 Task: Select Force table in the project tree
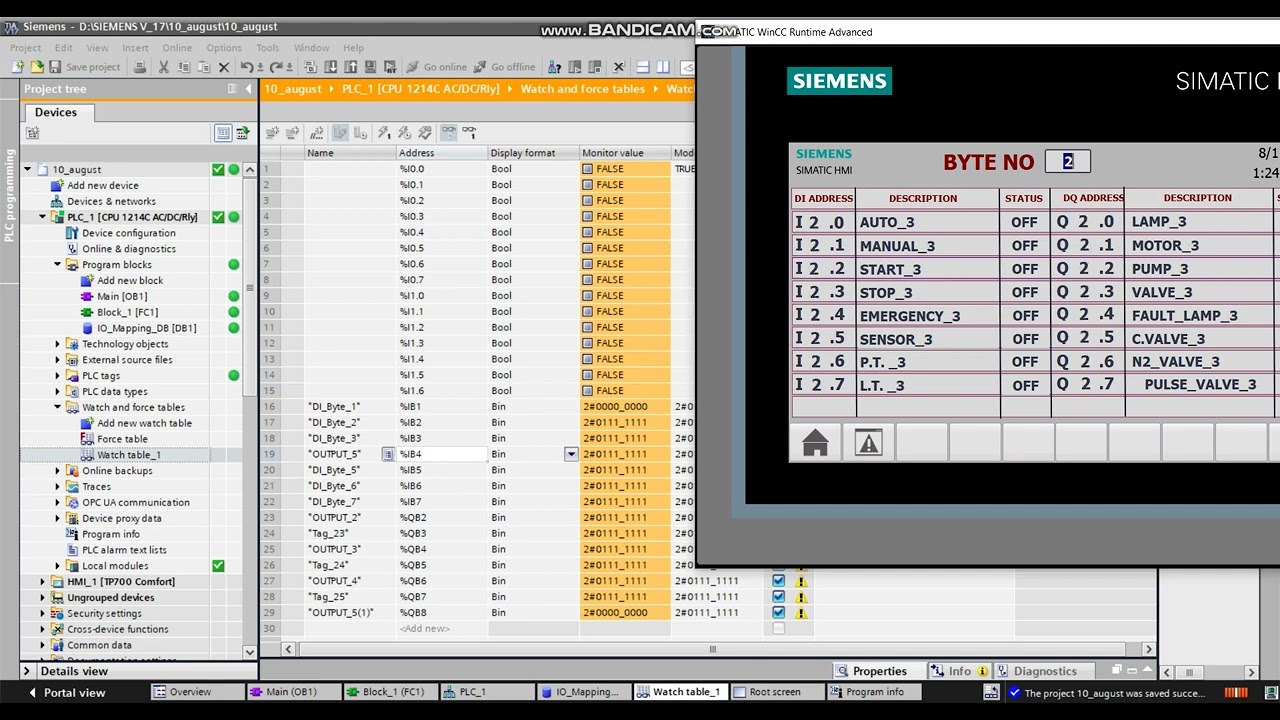coord(122,439)
